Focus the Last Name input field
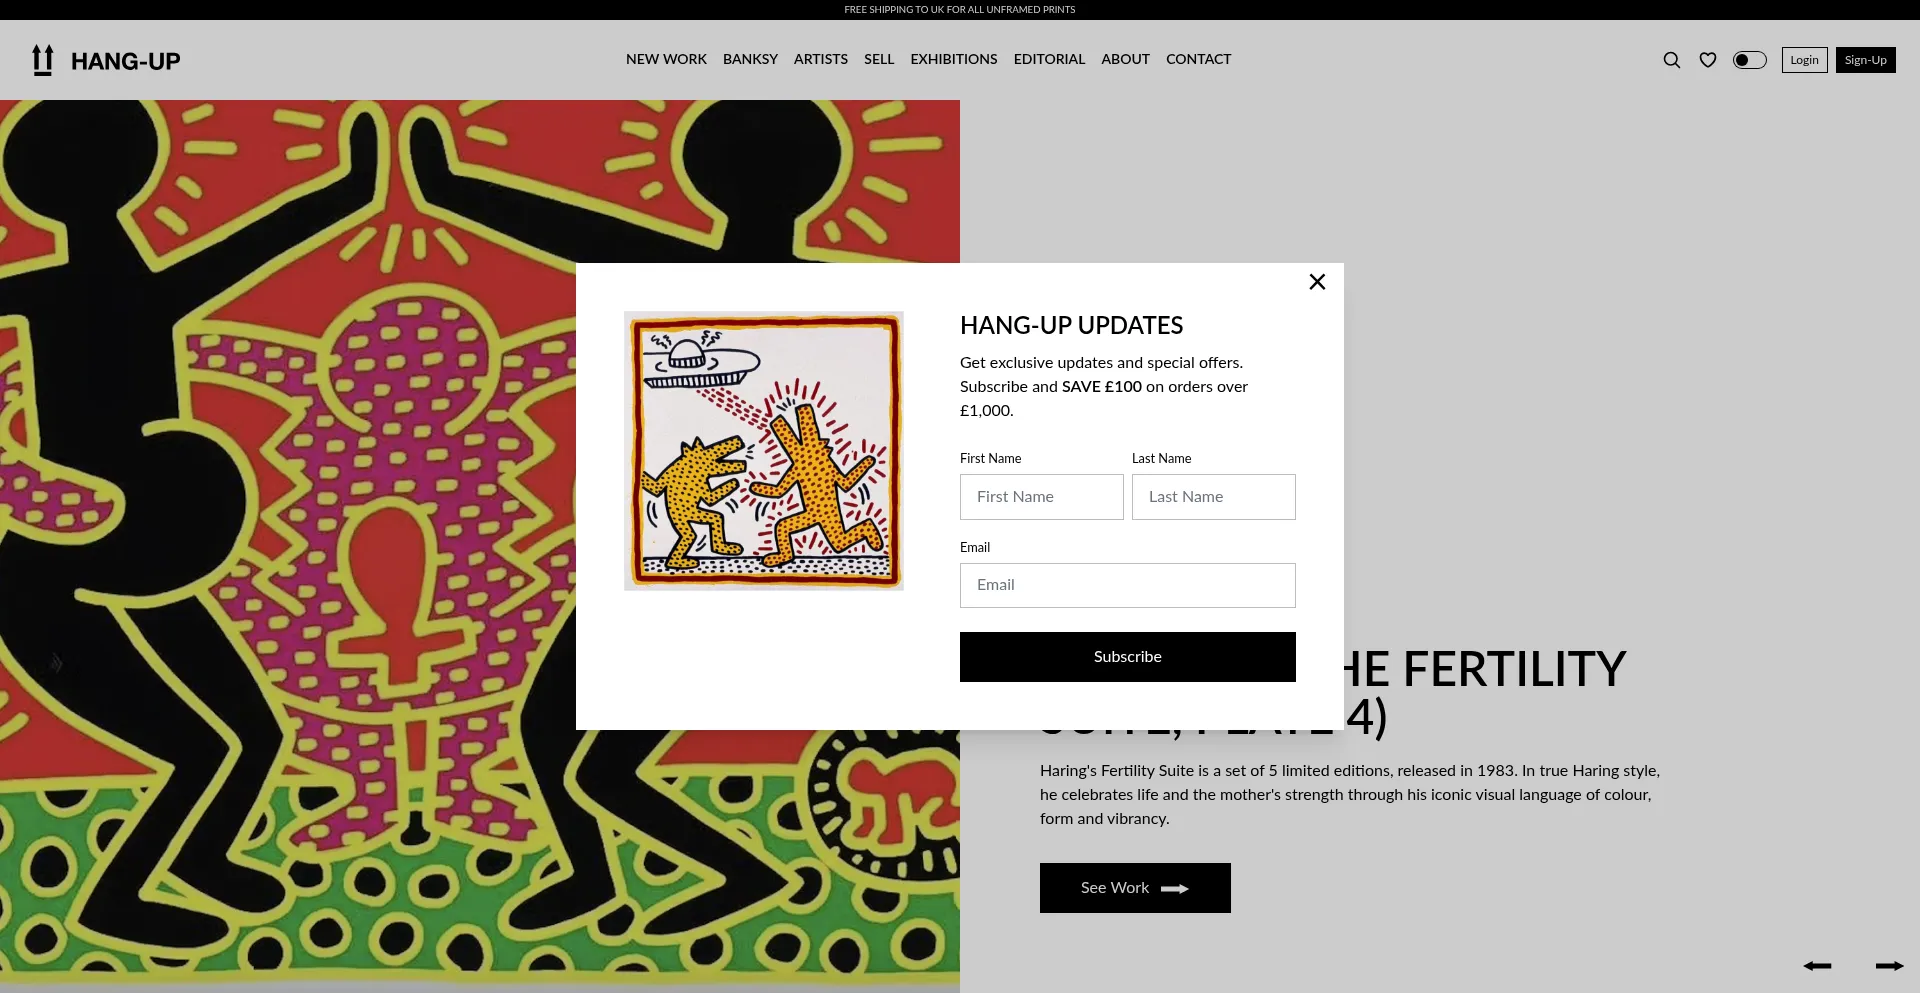 pos(1214,497)
